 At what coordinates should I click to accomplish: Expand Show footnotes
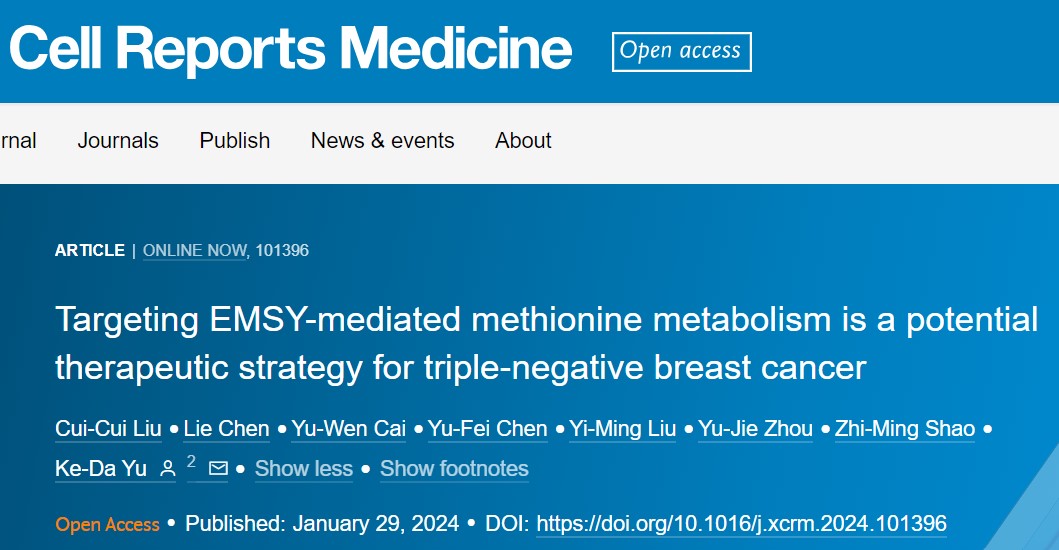(x=455, y=468)
